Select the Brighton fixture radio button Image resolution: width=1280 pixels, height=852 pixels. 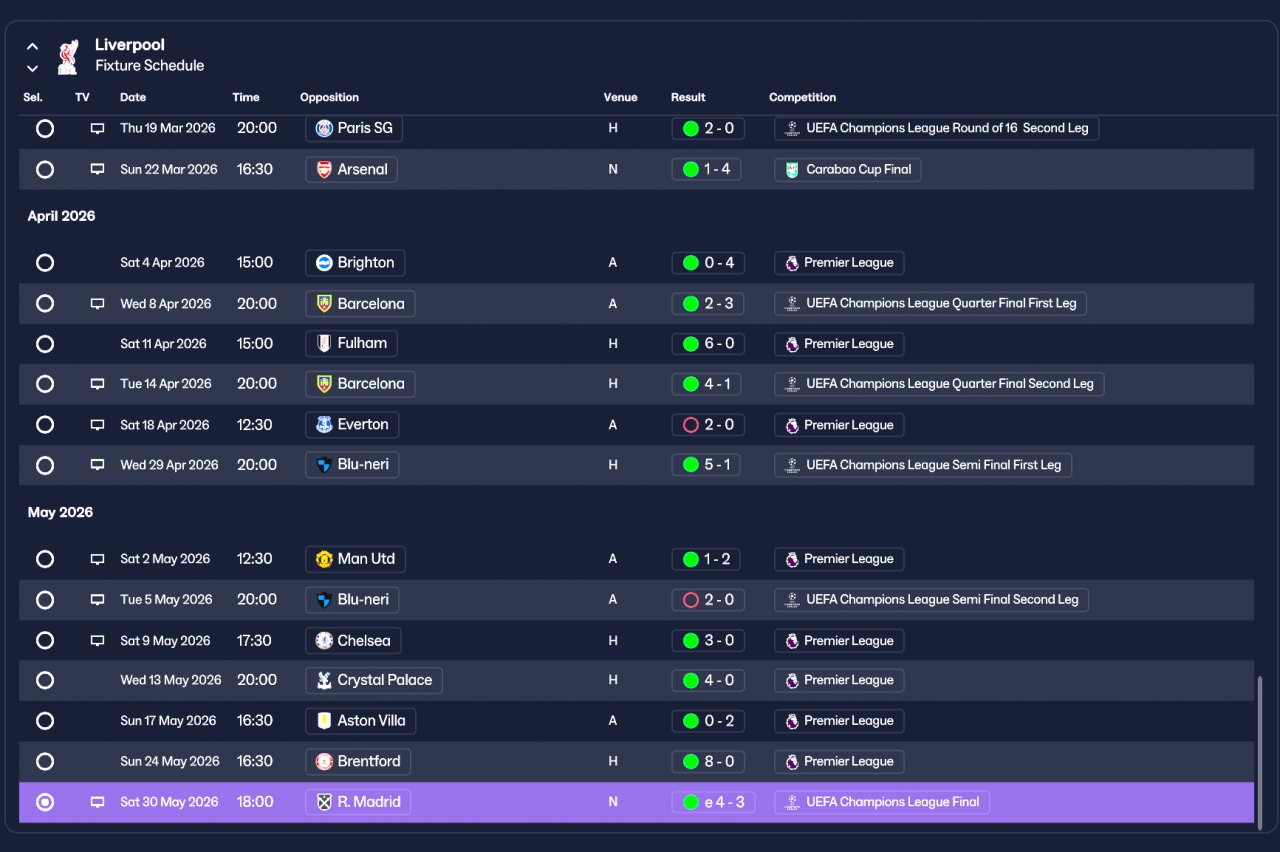tap(45, 262)
